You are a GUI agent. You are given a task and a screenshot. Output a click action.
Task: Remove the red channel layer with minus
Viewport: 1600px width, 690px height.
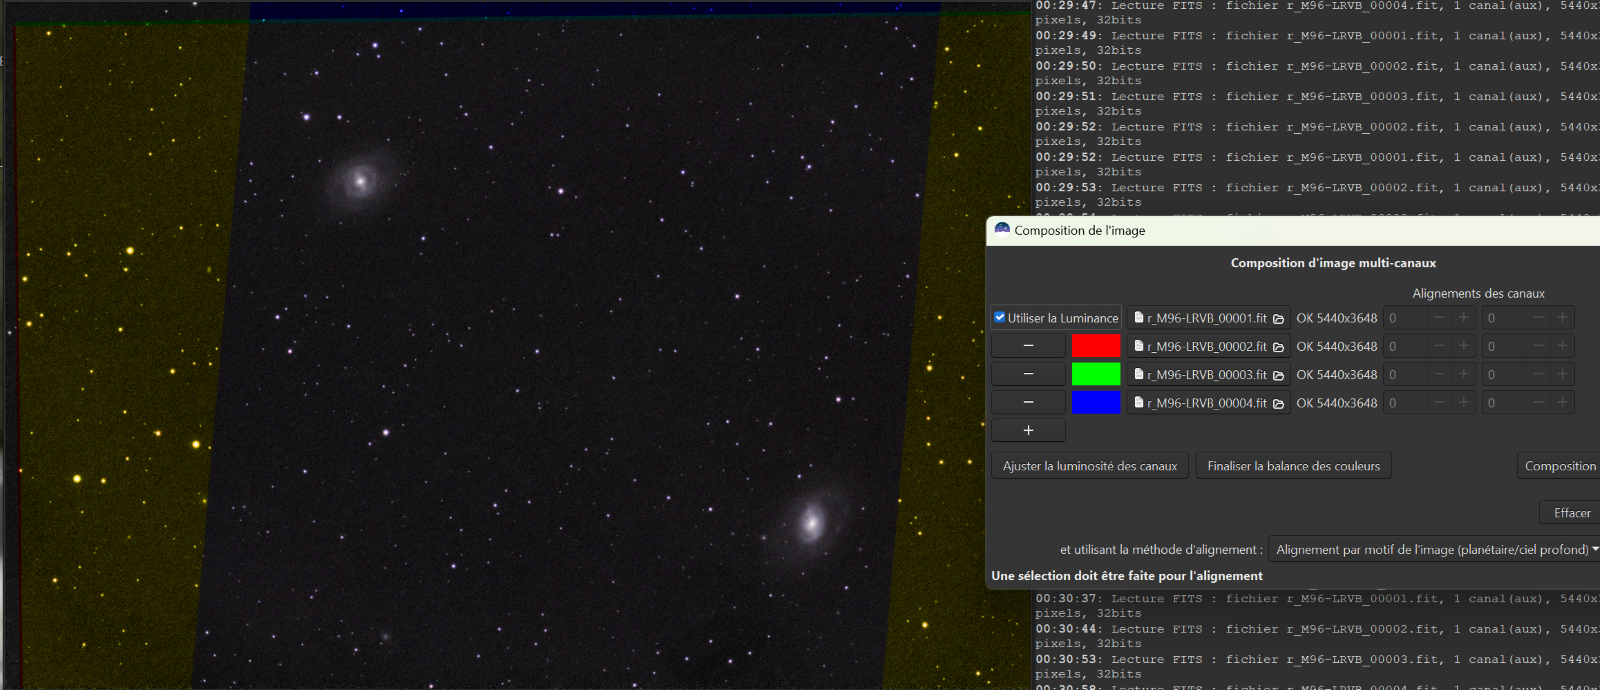[1028, 346]
